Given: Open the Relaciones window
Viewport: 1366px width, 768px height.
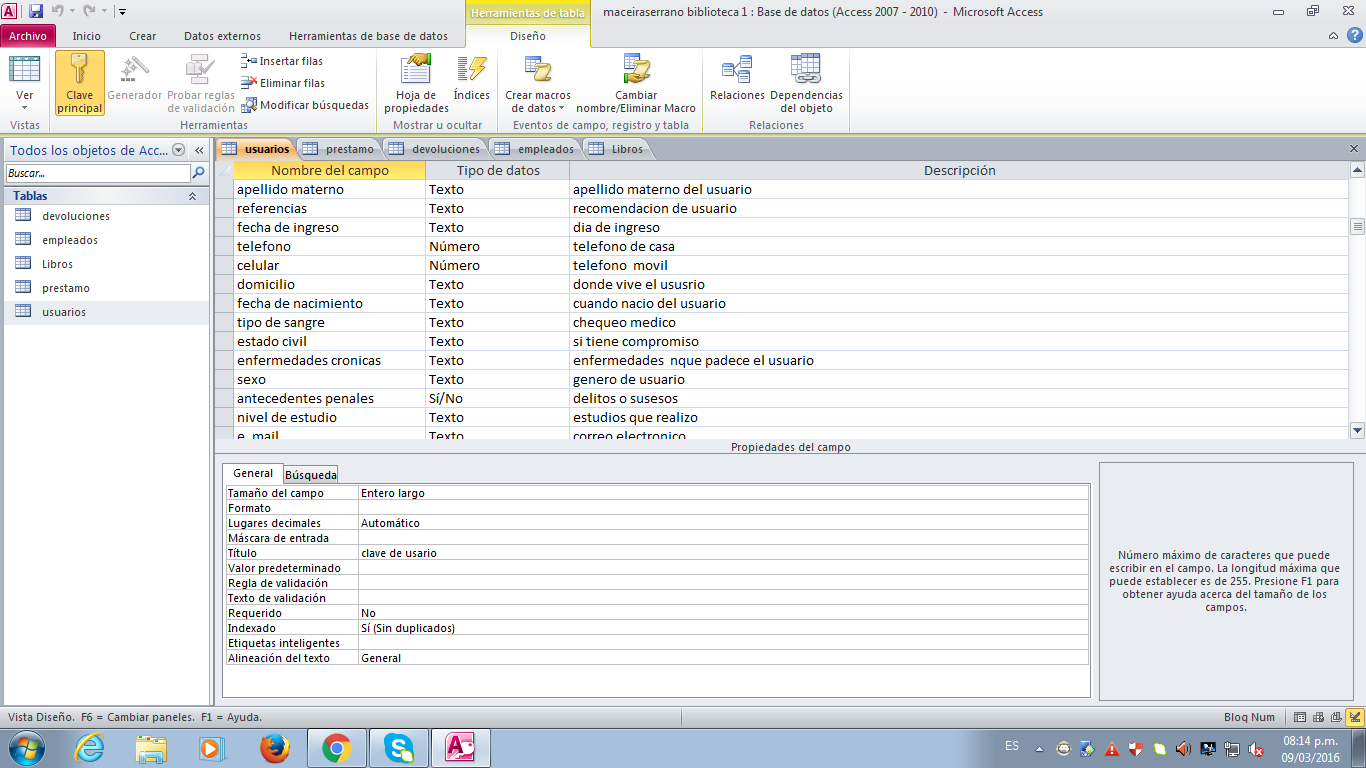Looking at the screenshot, I should click(x=737, y=72).
